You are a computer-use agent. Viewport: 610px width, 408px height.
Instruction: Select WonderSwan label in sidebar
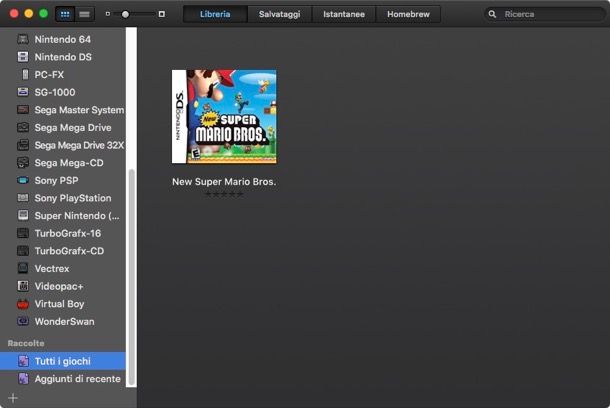click(x=64, y=322)
